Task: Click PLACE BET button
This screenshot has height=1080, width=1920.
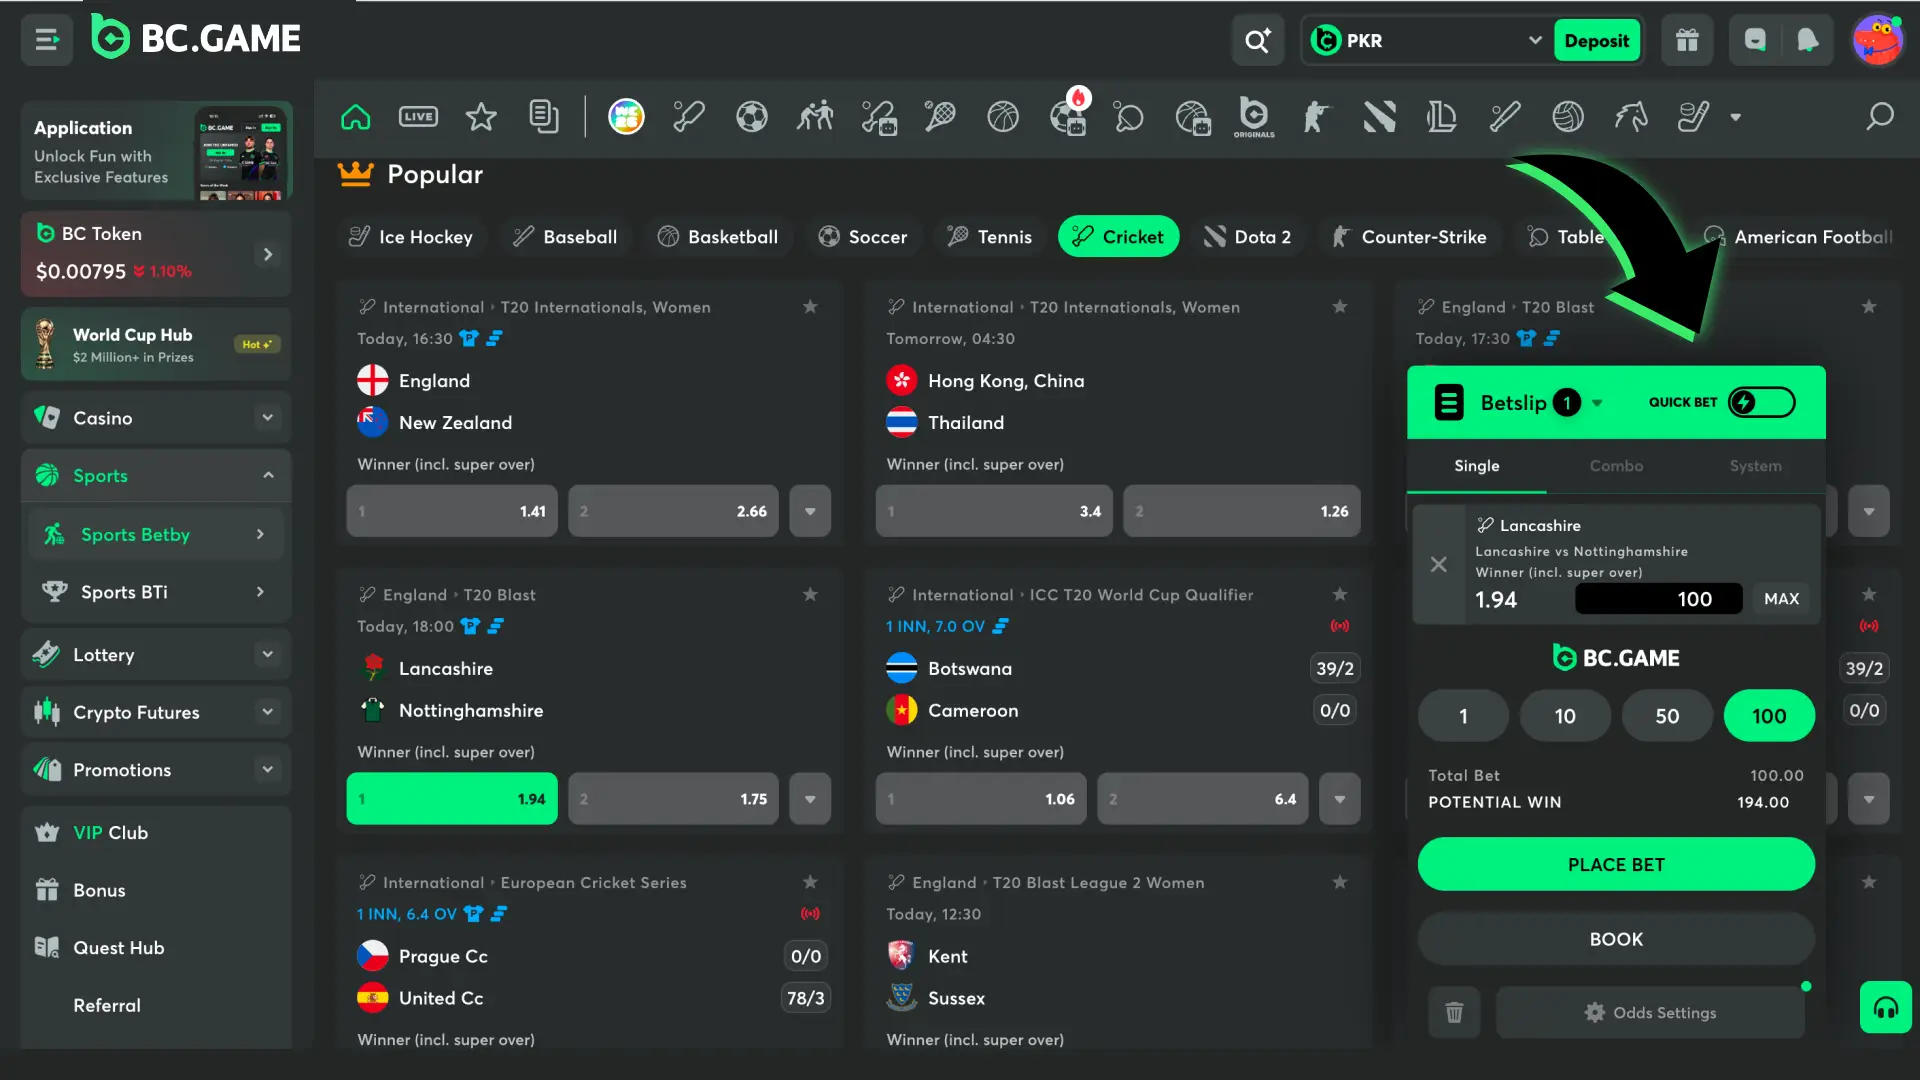Action: pos(1616,865)
